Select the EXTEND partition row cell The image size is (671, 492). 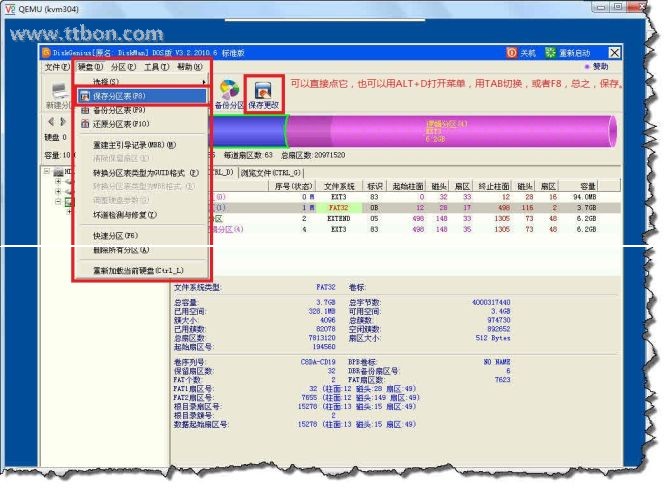click(x=338, y=218)
